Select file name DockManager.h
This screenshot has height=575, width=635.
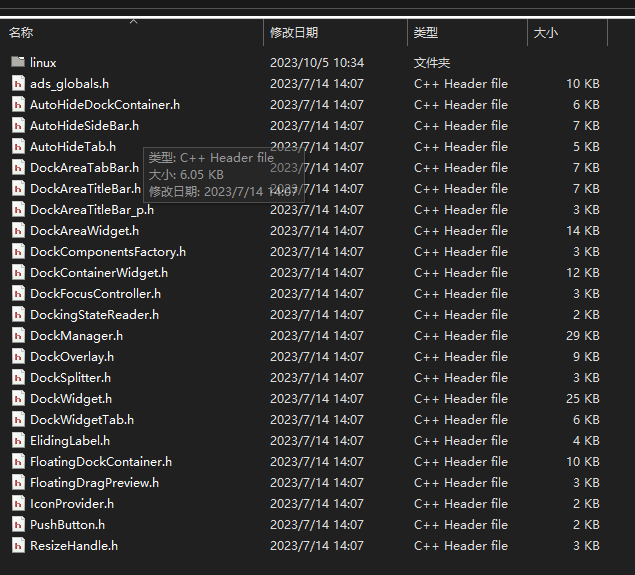pos(76,336)
